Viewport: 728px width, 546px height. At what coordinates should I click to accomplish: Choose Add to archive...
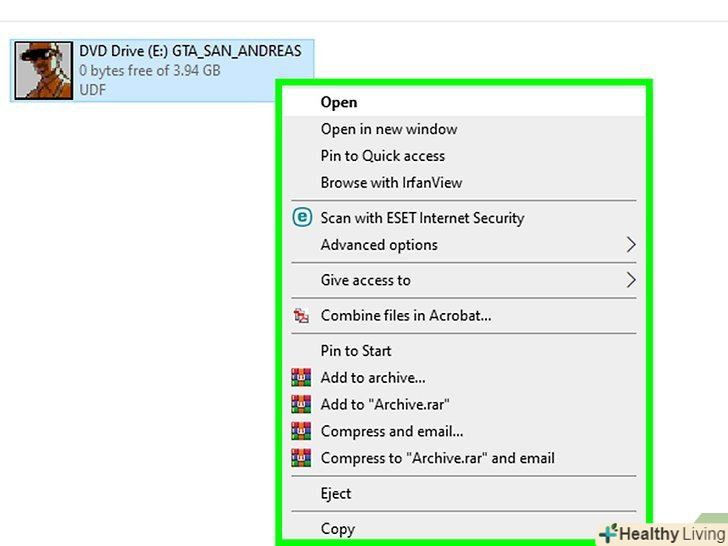click(464, 377)
